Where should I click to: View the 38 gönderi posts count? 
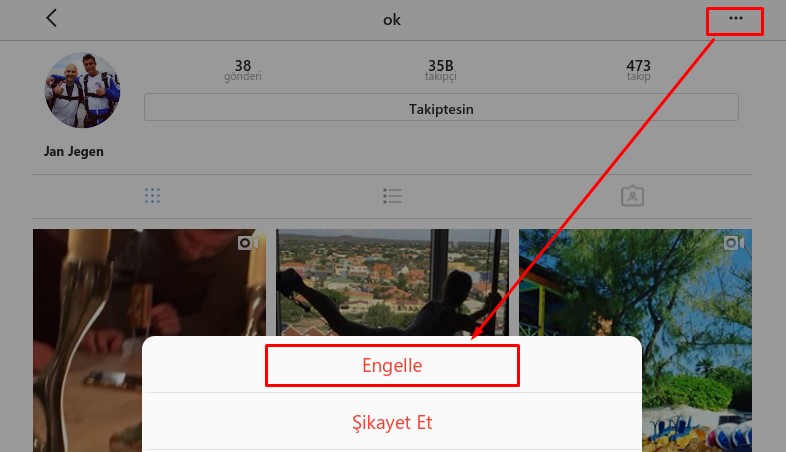point(243,70)
